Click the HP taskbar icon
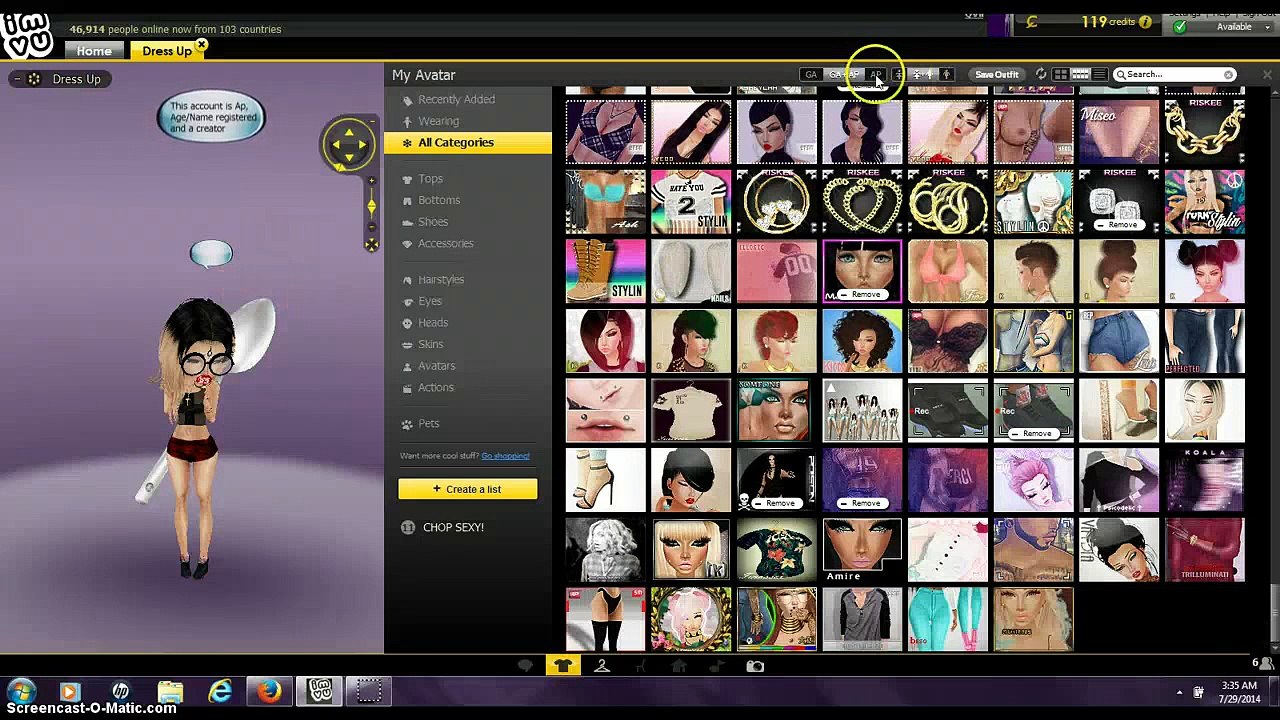This screenshot has height=720, width=1280. pos(120,691)
